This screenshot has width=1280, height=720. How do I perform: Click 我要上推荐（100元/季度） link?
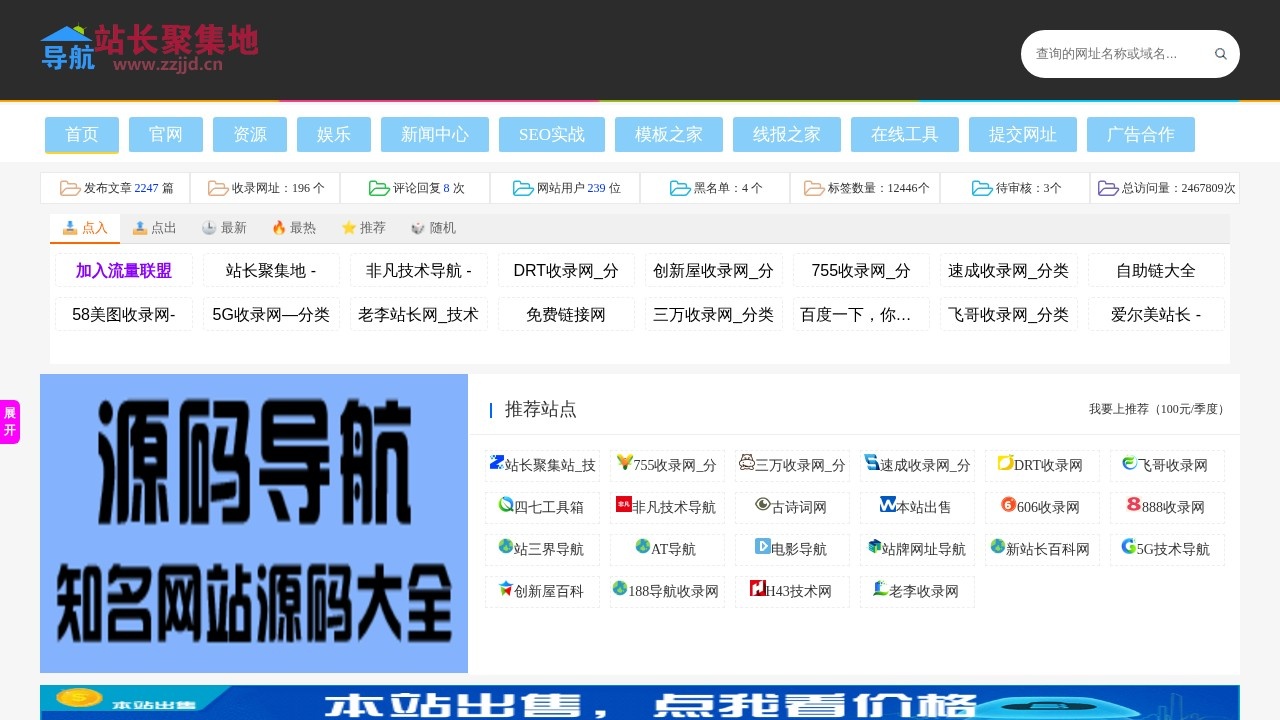(1159, 409)
